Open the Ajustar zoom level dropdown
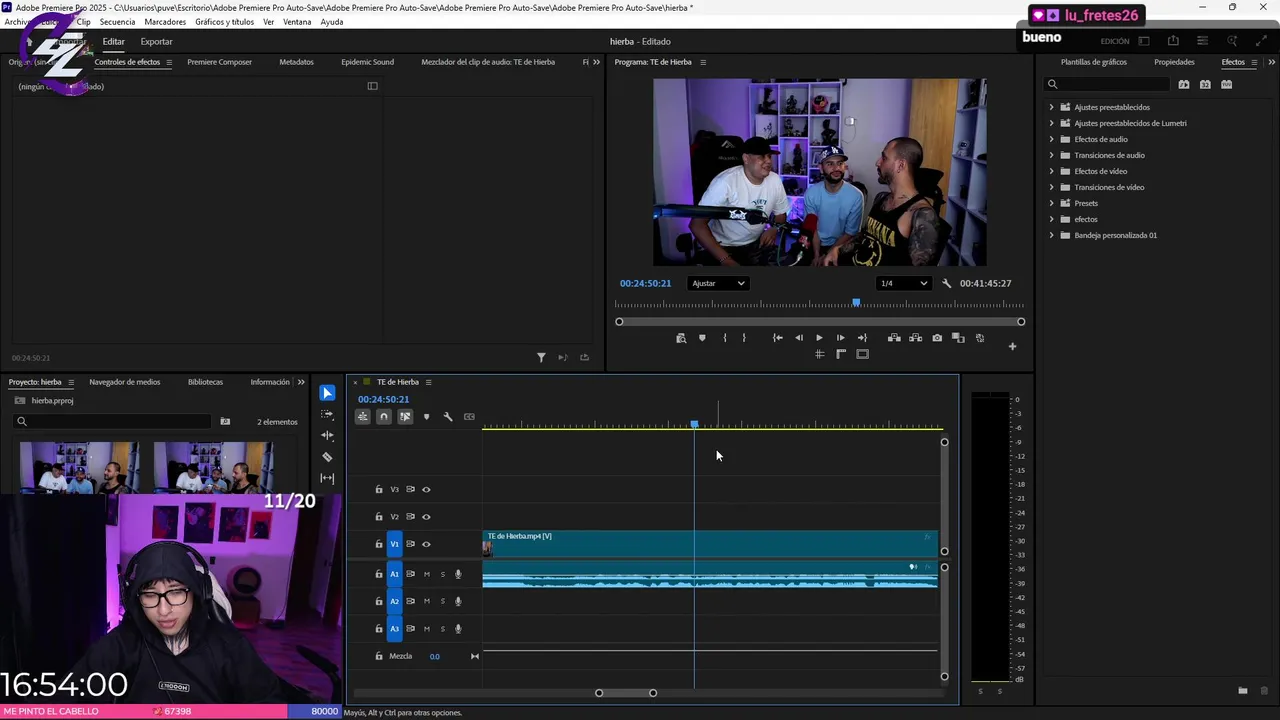1280x720 pixels. coord(718,283)
